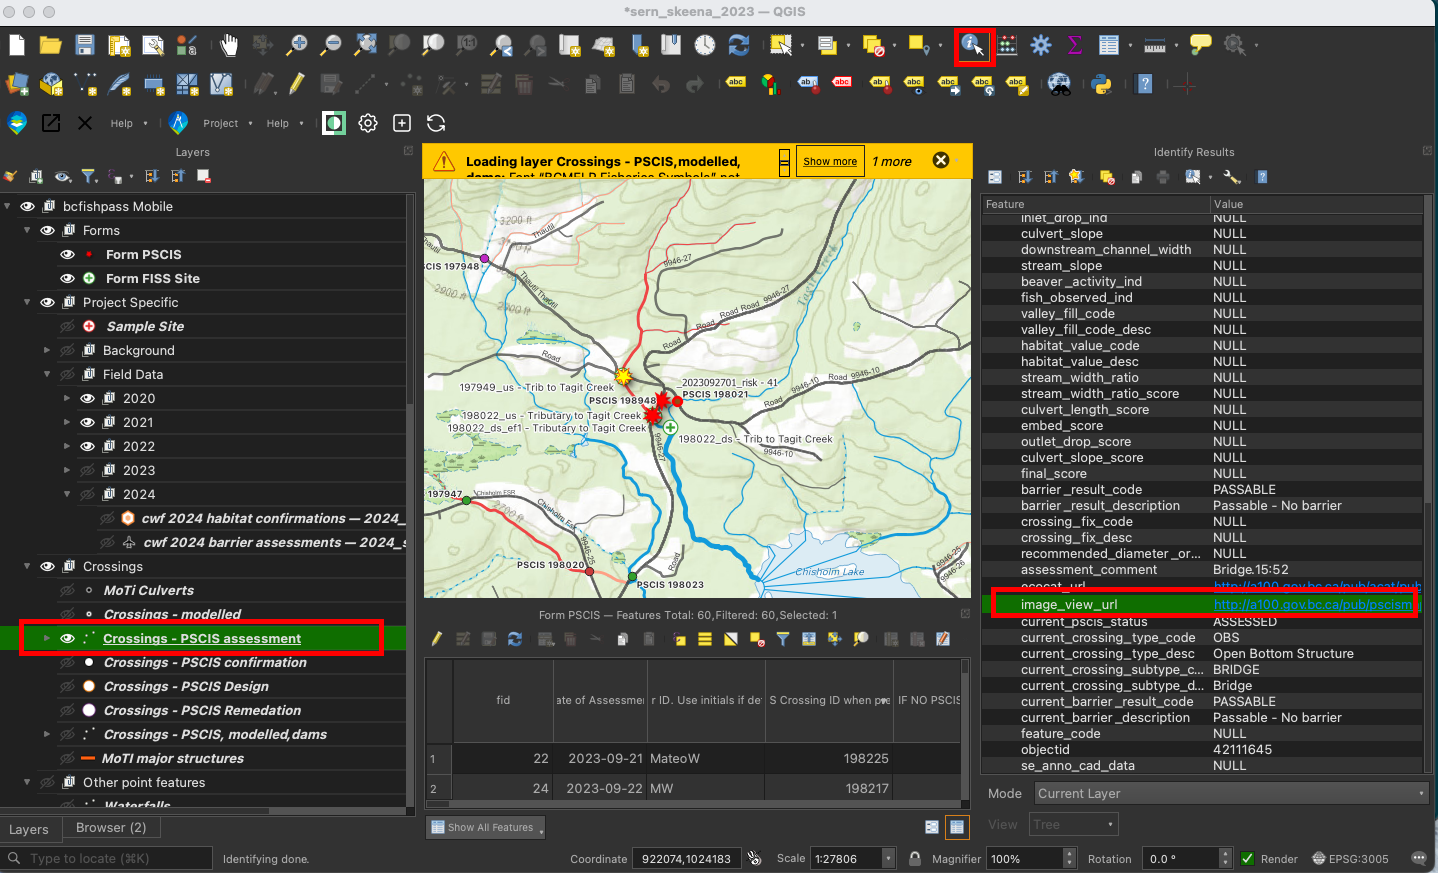Collapse the Field Data group
Viewport: 1438px width, 873px height.
coord(47,374)
